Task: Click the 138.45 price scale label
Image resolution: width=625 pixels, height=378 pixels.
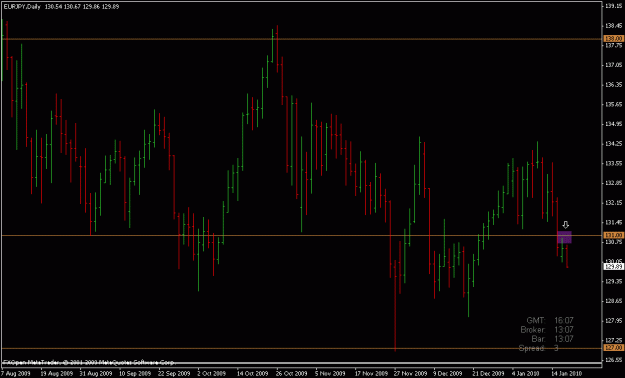Action: pos(614,26)
